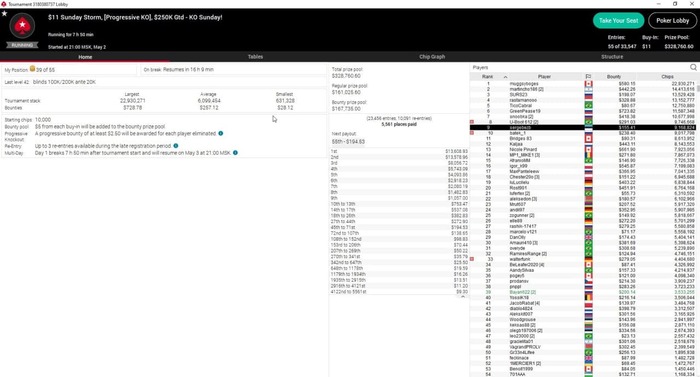The width and height of the screenshot is (700, 377).
Task: Click the Bounty column header
Action: (614, 77)
